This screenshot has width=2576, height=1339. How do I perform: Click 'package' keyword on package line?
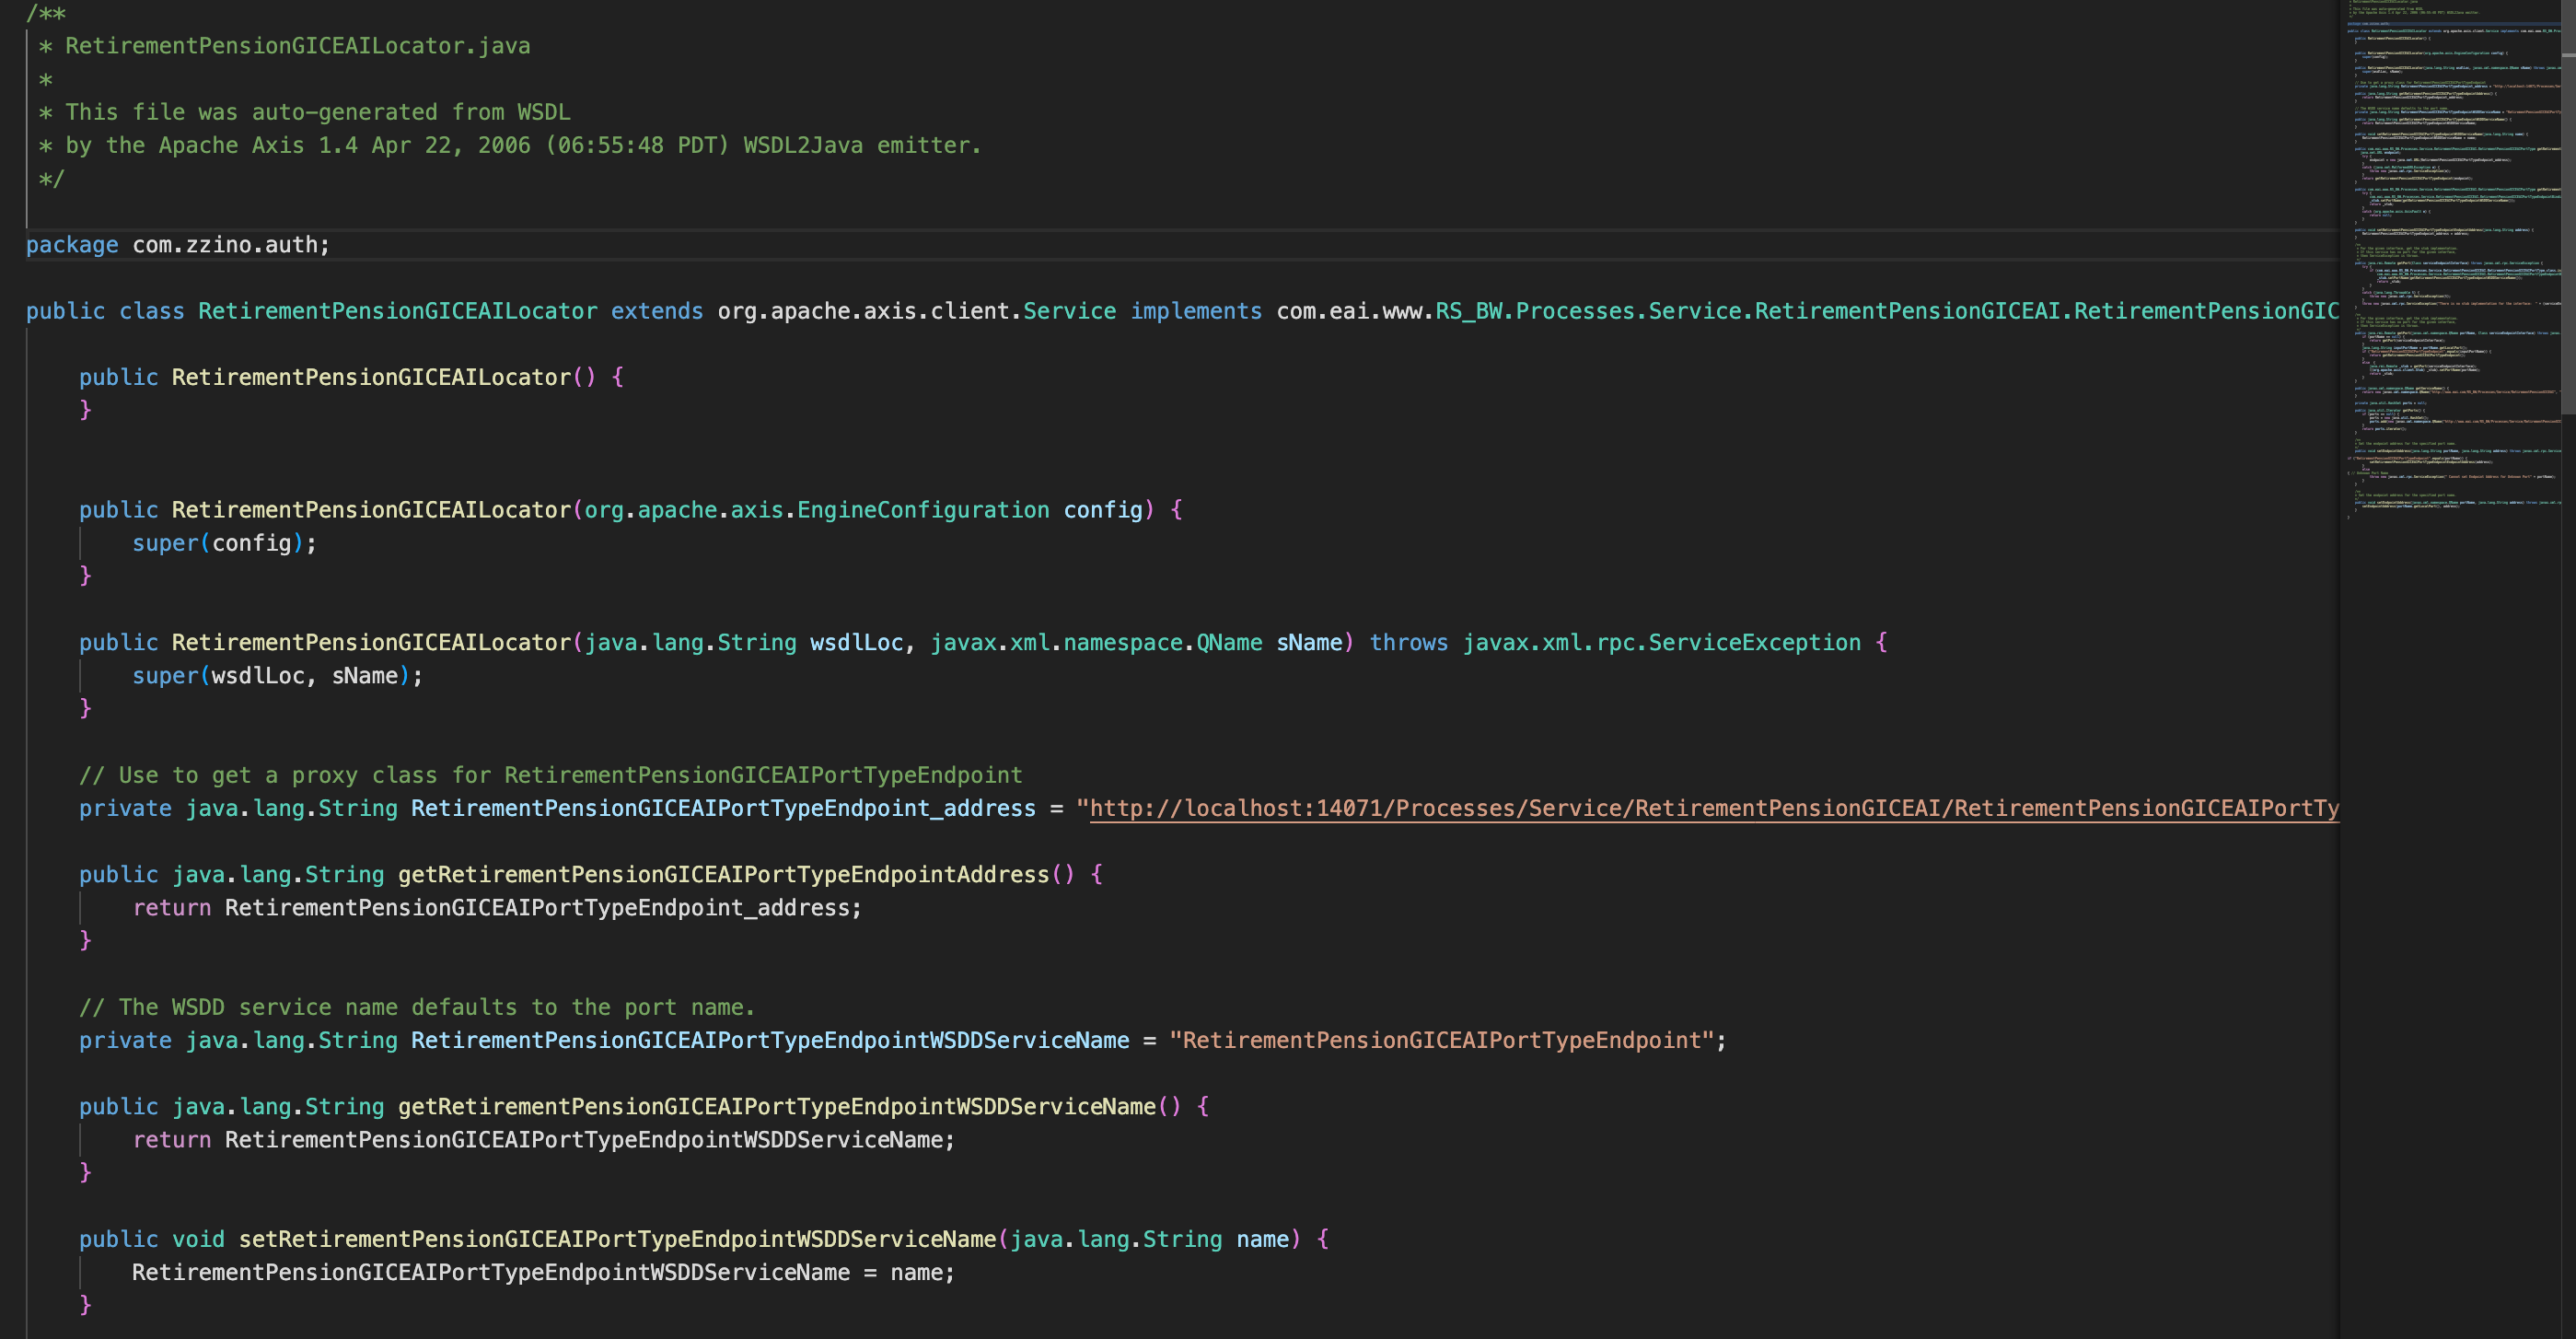[72, 245]
